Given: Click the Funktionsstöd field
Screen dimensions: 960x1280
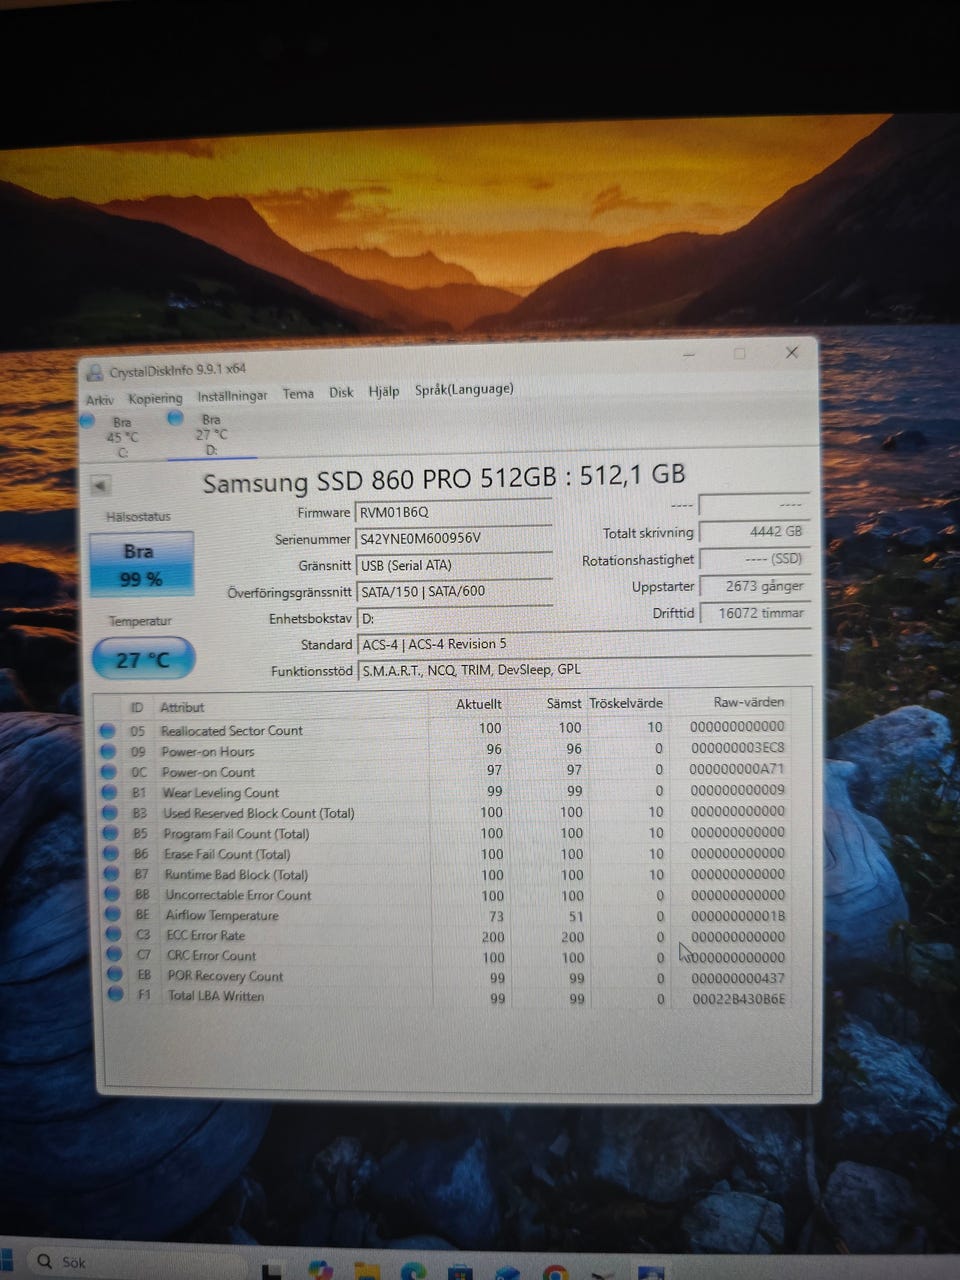Looking at the screenshot, I should tap(584, 670).
